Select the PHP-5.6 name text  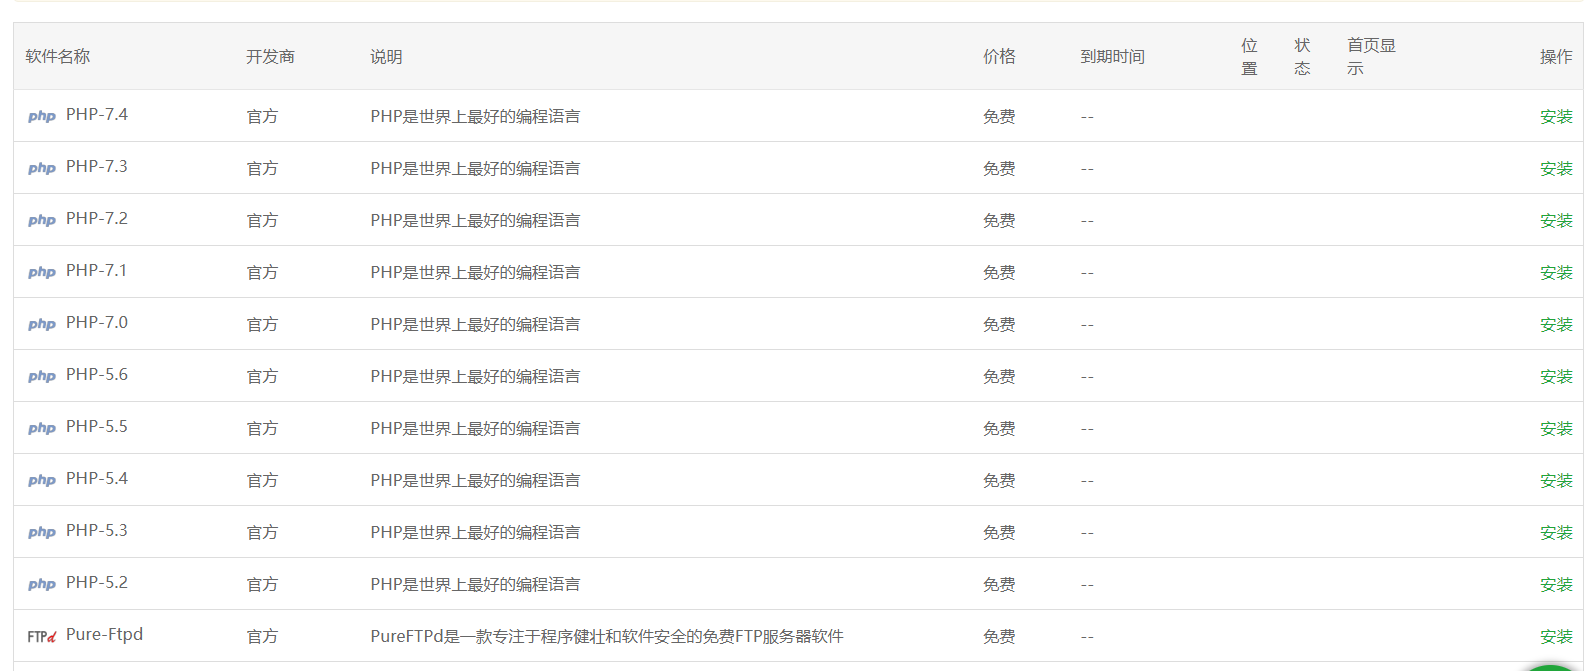(x=97, y=375)
